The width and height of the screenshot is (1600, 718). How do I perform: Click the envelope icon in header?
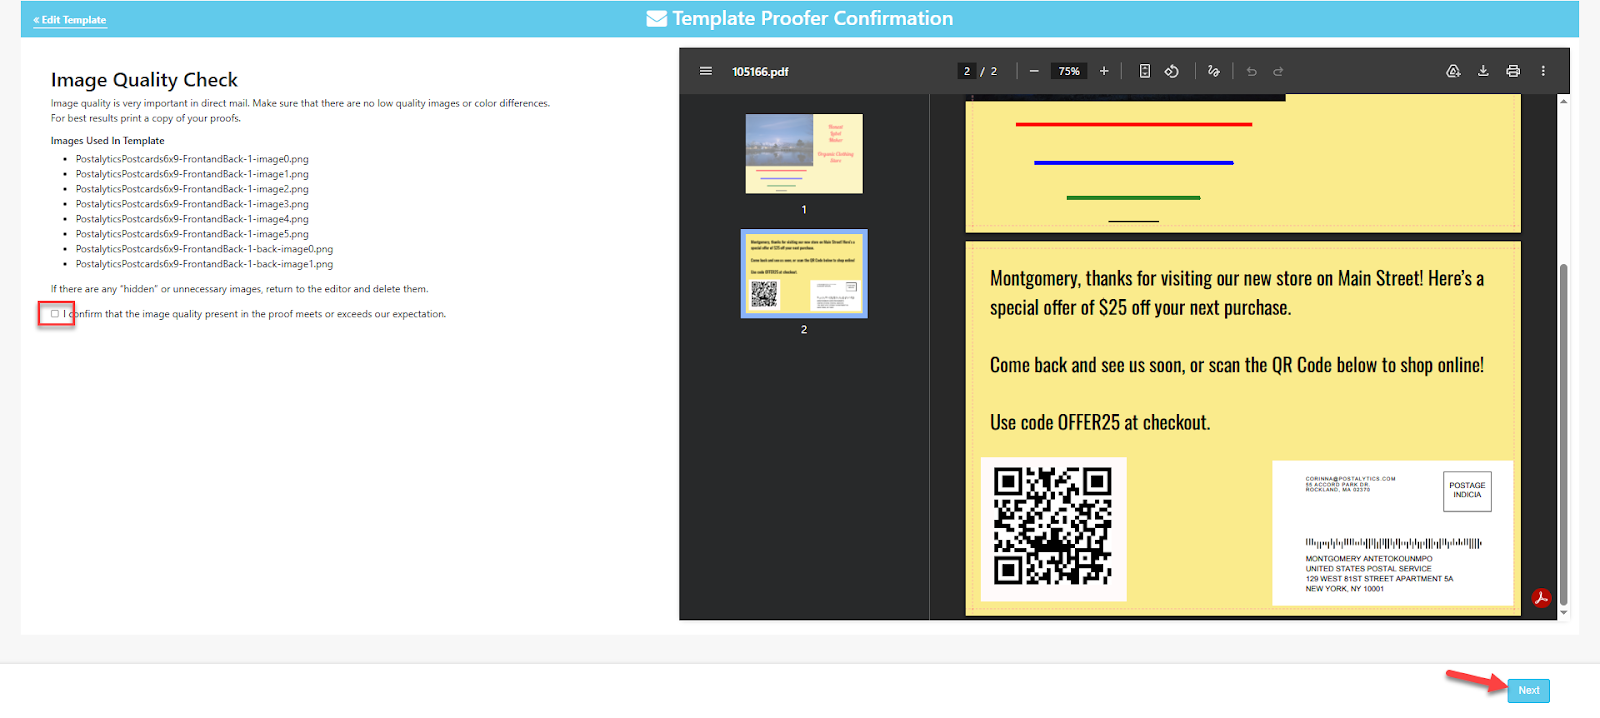[x=657, y=19]
